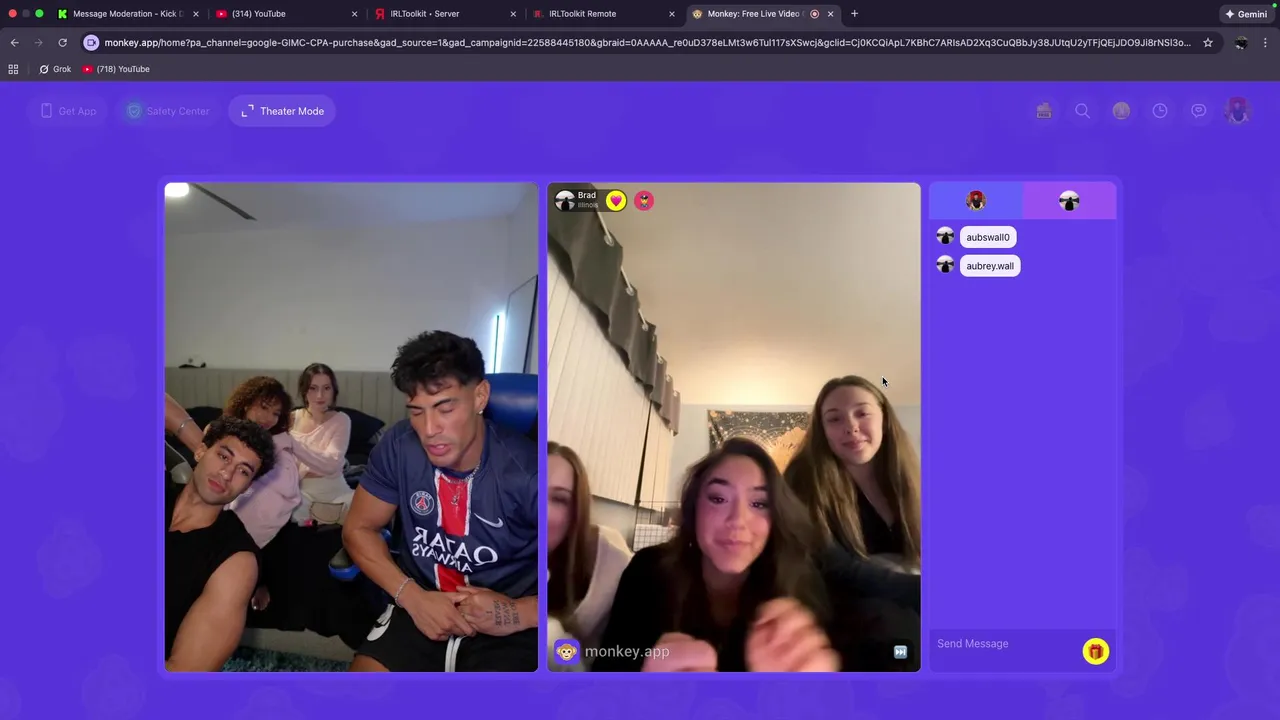Image resolution: width=1280 pixels, height=720 pixels.
Task: Open the Safety Center
Action: (x=167, y=111)
